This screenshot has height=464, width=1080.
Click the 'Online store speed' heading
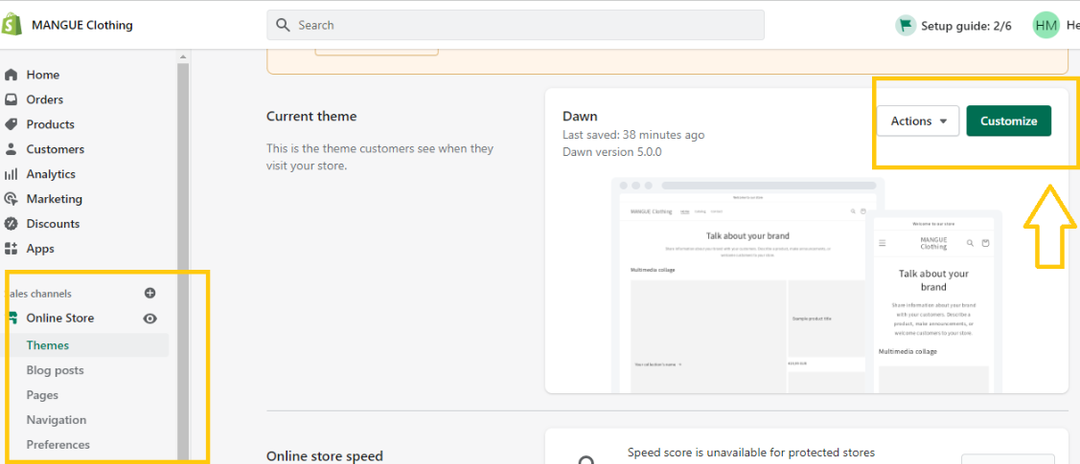324,456
